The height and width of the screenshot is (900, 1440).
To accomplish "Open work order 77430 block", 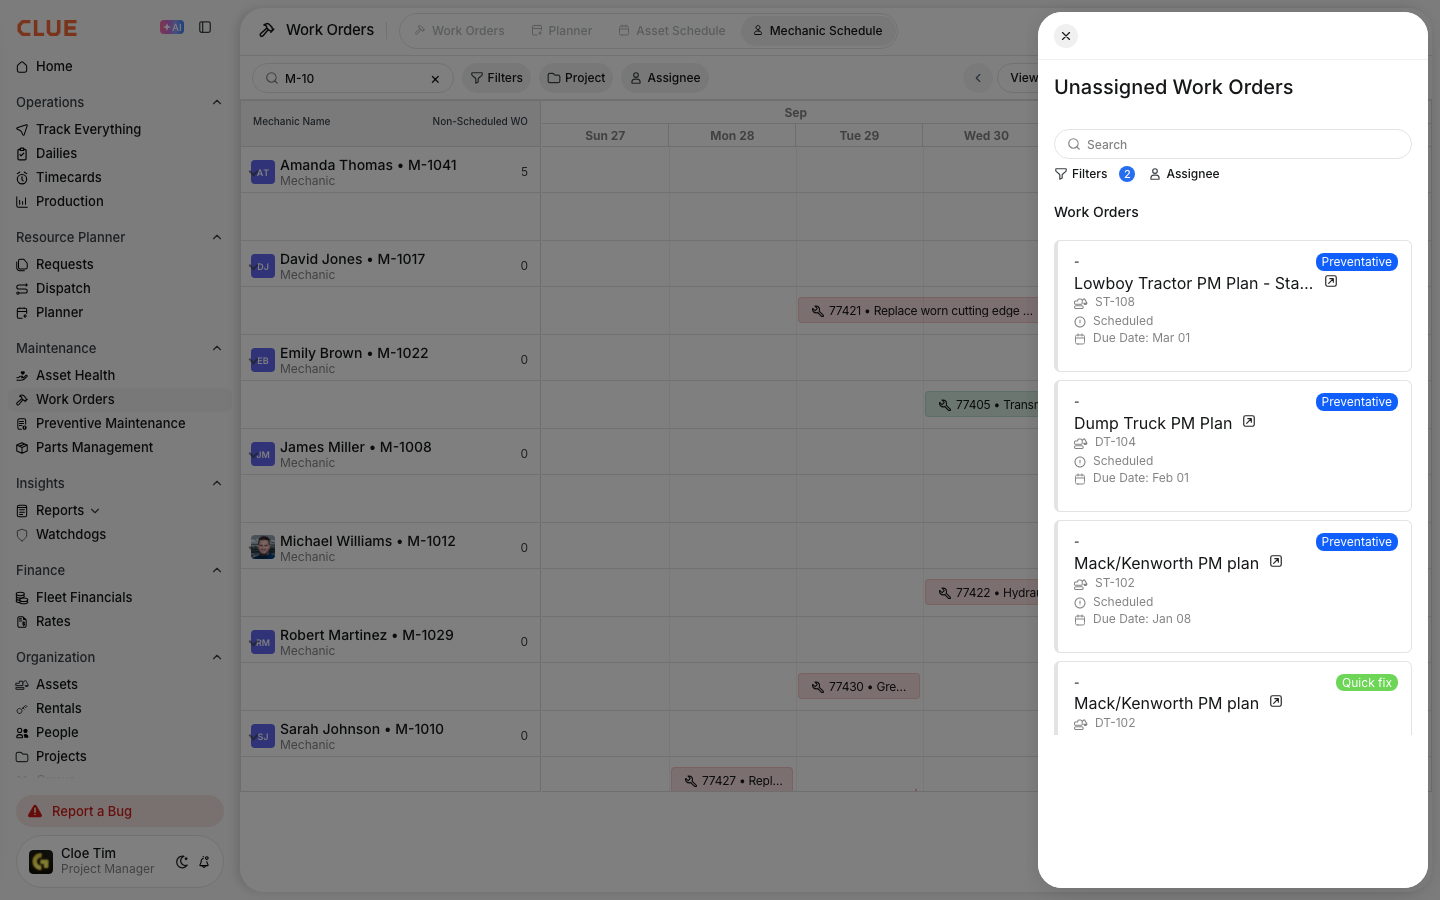I will [859, 687].
